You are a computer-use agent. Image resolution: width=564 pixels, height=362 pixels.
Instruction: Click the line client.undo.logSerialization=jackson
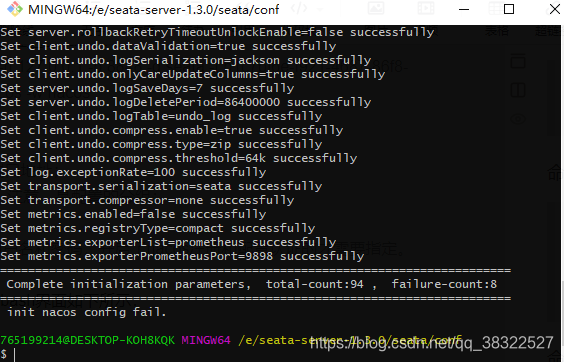click(186, 60)
